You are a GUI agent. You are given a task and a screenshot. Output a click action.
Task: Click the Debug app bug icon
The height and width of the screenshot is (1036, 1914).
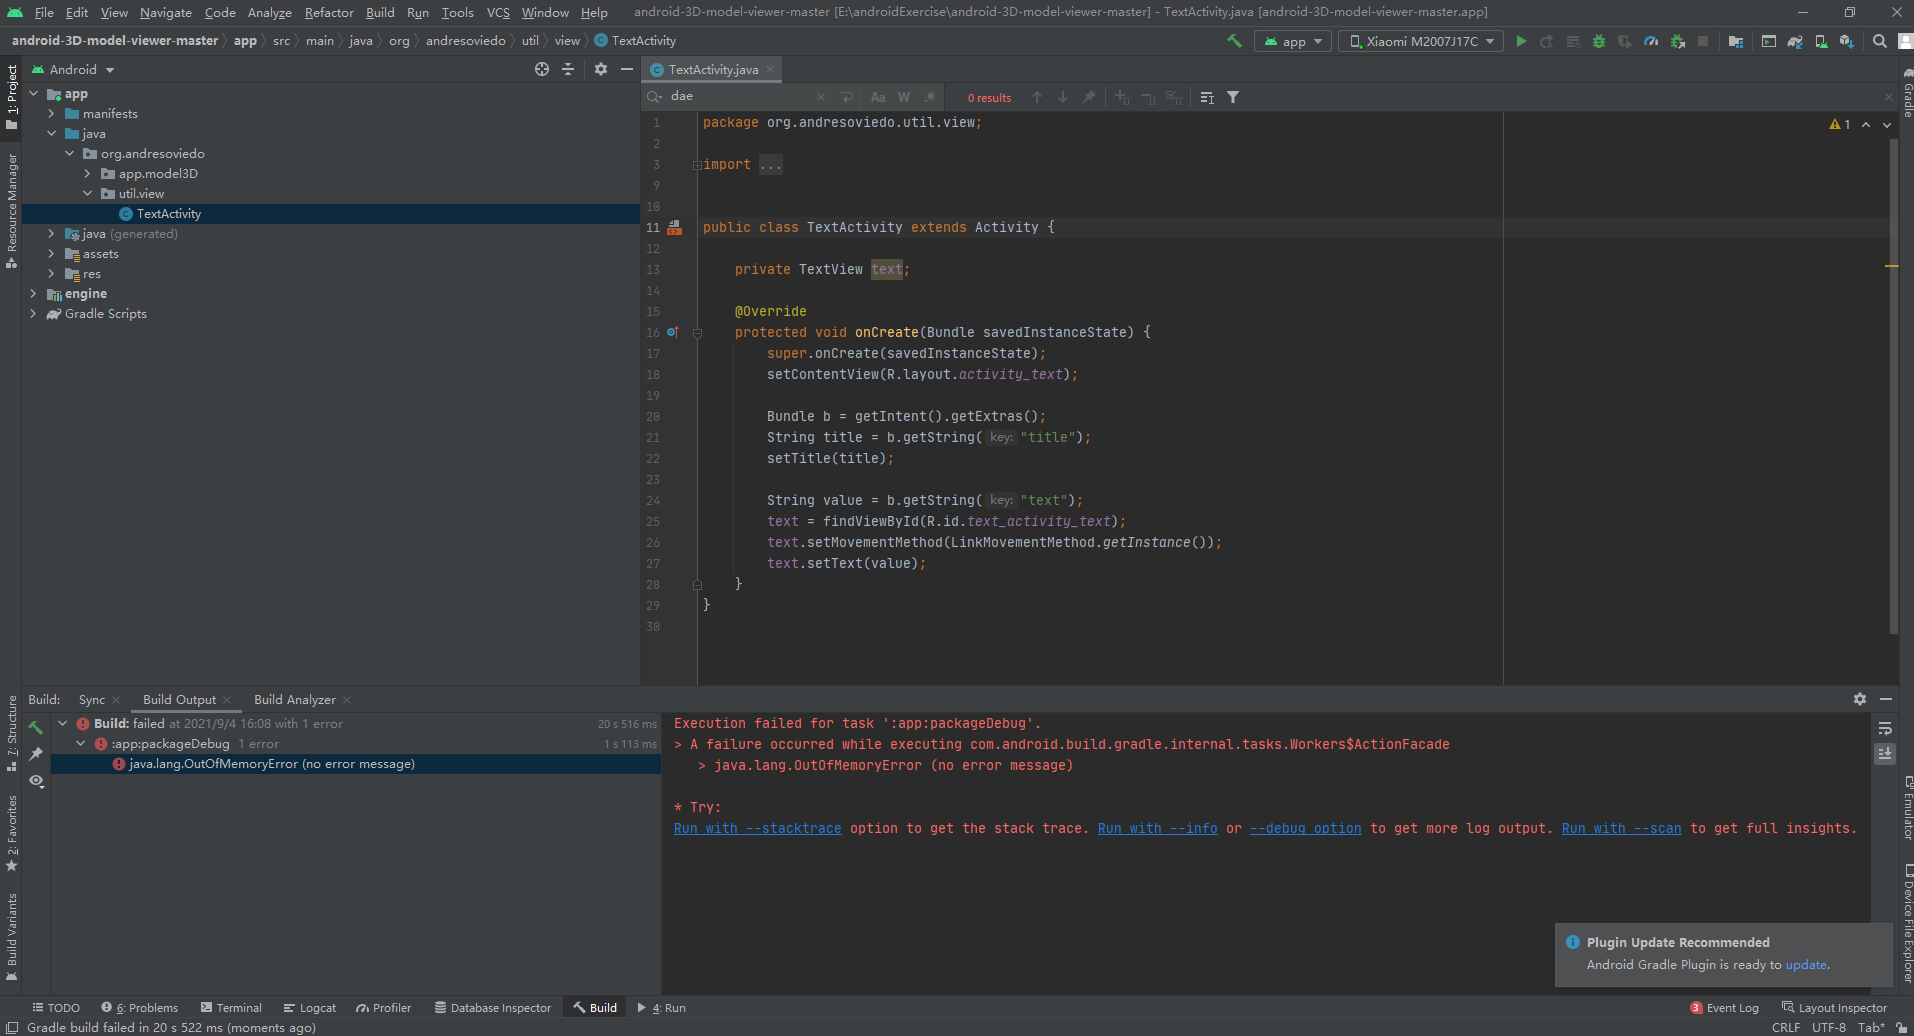click(x=1599, y=41)
